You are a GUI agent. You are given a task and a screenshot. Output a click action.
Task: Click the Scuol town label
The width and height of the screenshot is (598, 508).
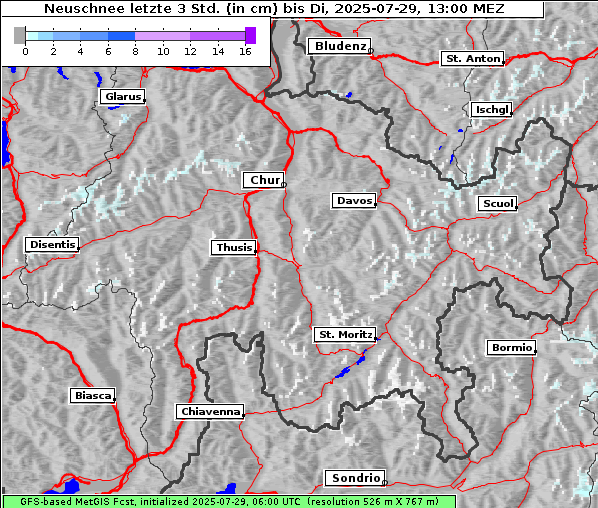498,204
